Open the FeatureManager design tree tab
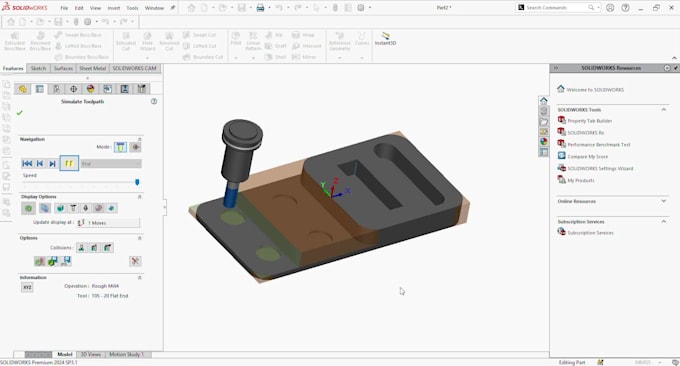The width and height of the screenshot is (680, 366). (x=23, y=89)
